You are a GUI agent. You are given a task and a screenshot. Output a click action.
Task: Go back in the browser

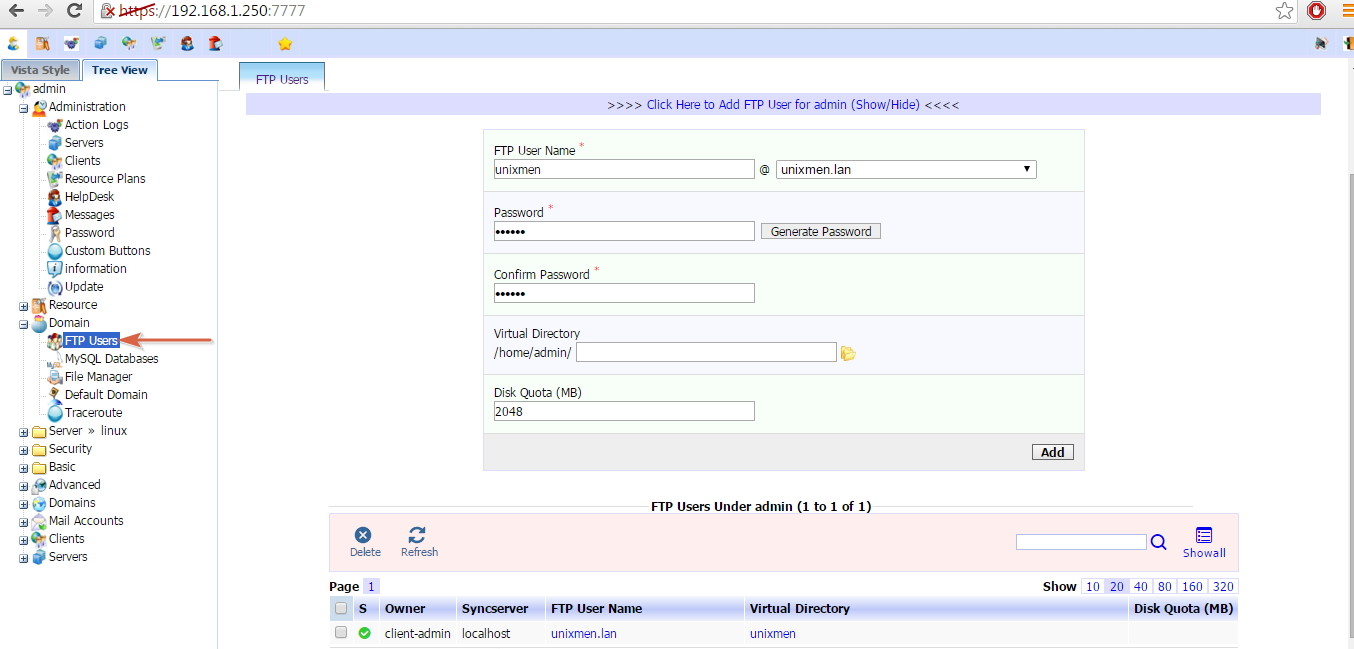click(16, 11)
